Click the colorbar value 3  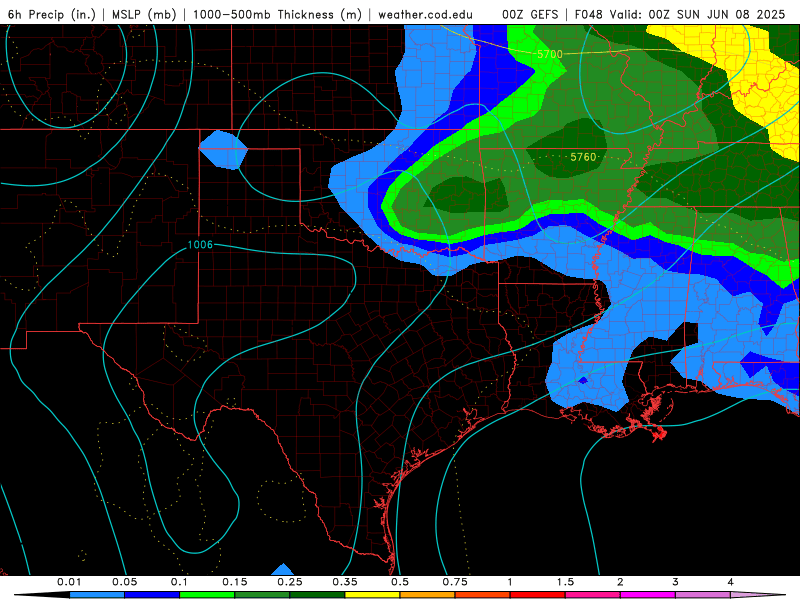tap(676, 582)
